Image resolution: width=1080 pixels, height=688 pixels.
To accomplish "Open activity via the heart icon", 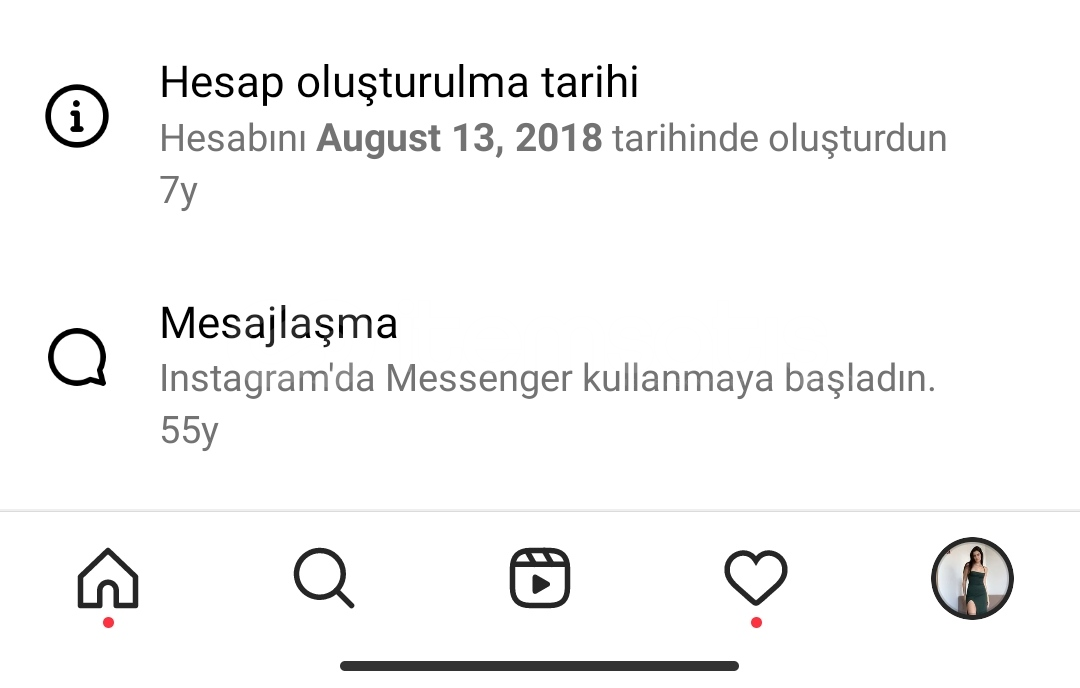I will click(x=756, y=578).
